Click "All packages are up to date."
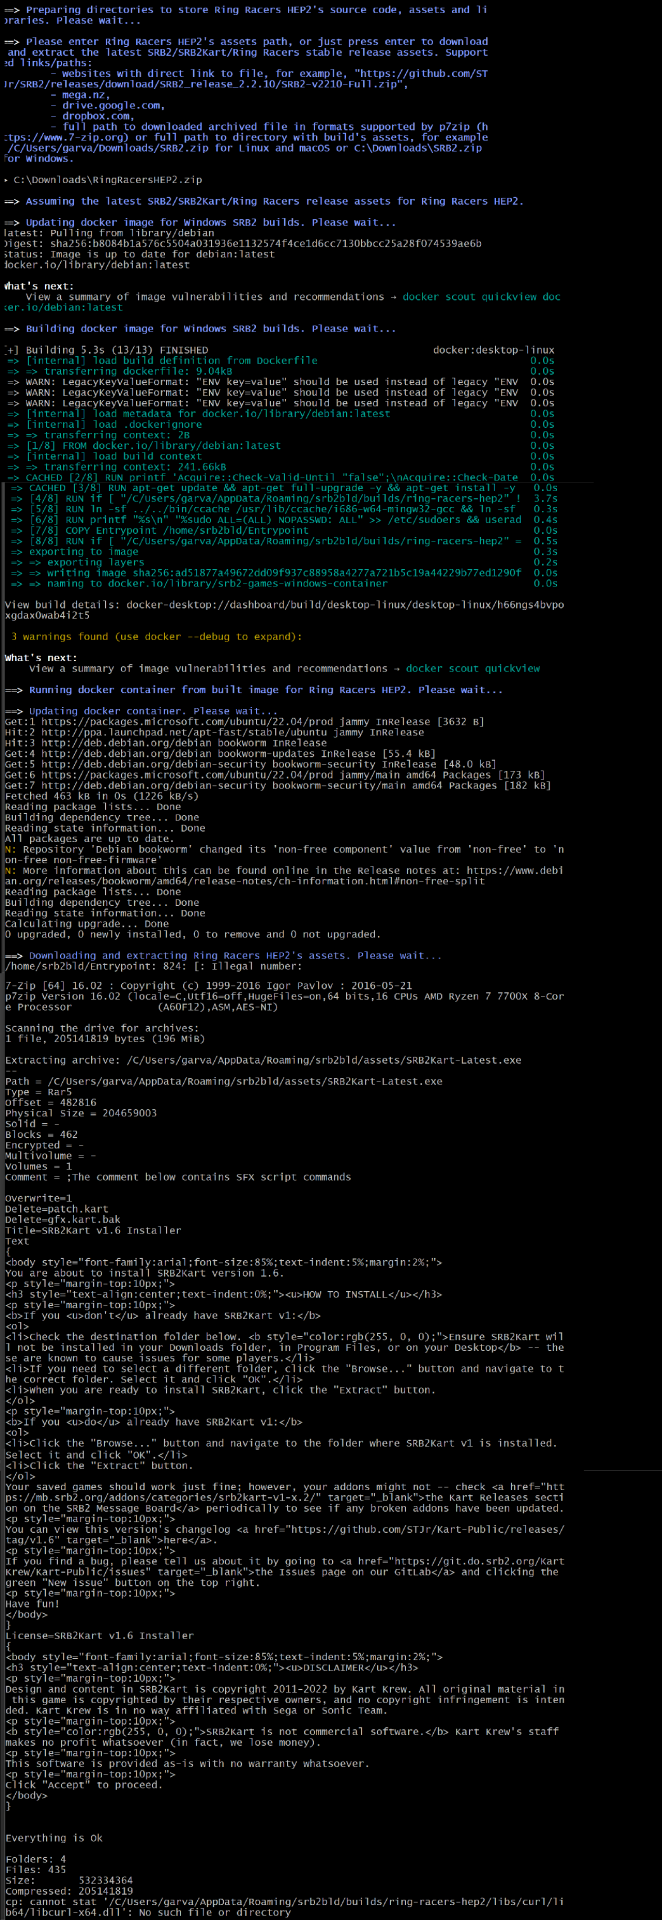662x1920 pixels. (x=88, y=839)
